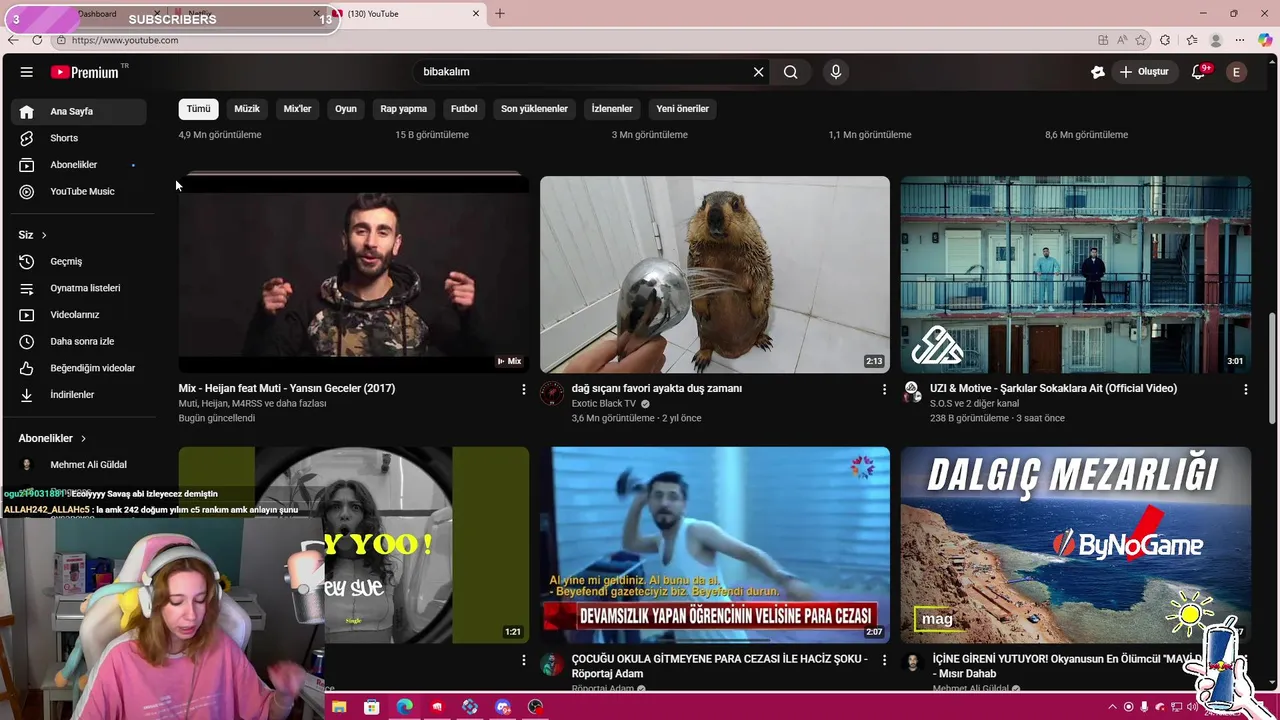Screen dimensions: 1280x720
Task: Expand the Abonelikler section heading
Action: [53, 438]
